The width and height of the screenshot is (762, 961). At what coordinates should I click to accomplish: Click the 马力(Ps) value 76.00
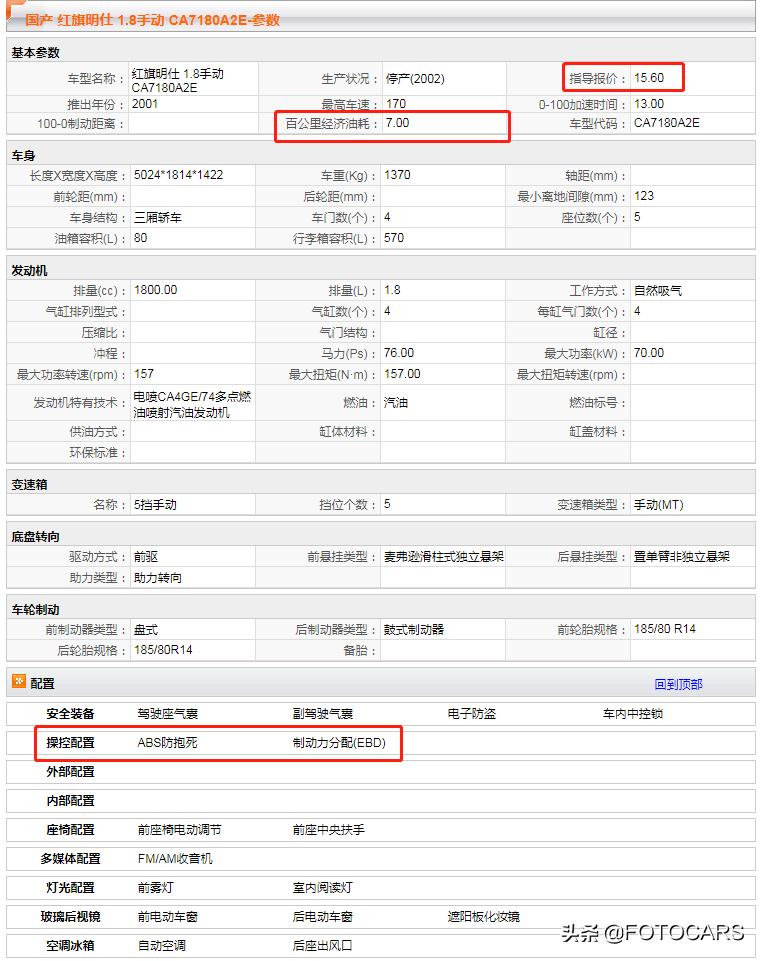399,353
